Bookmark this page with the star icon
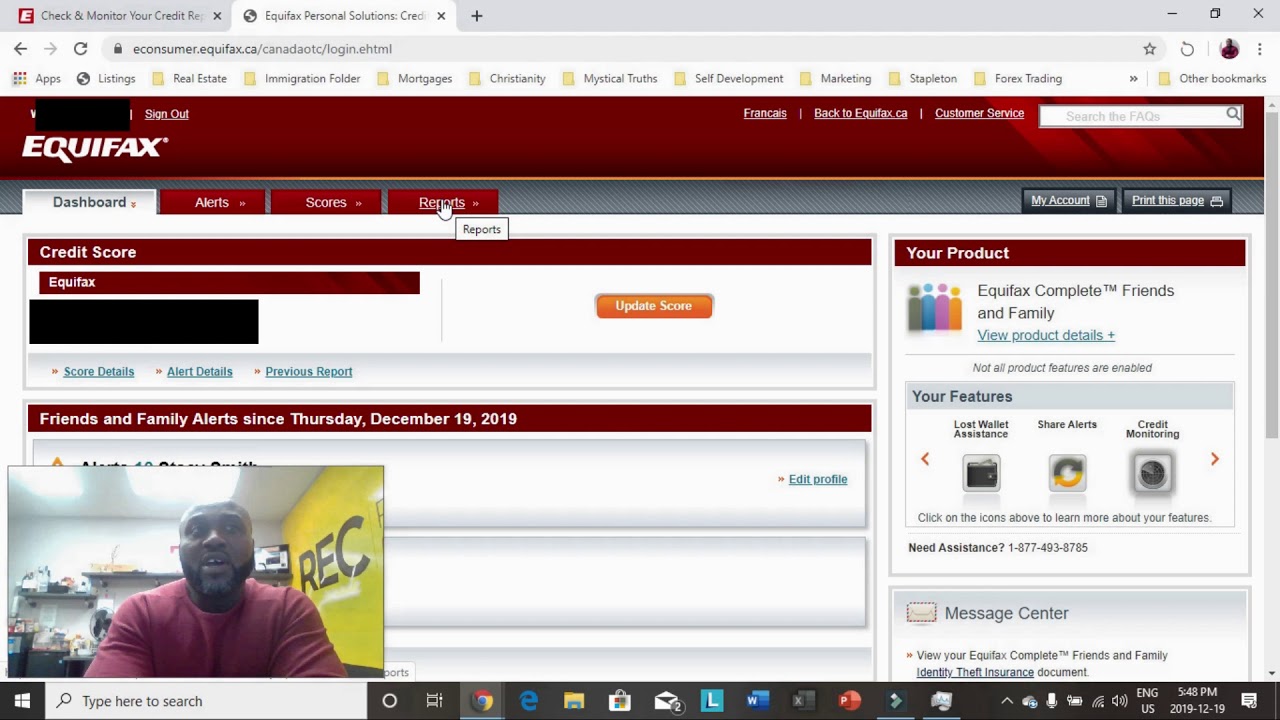 (x=1150, y=48)
